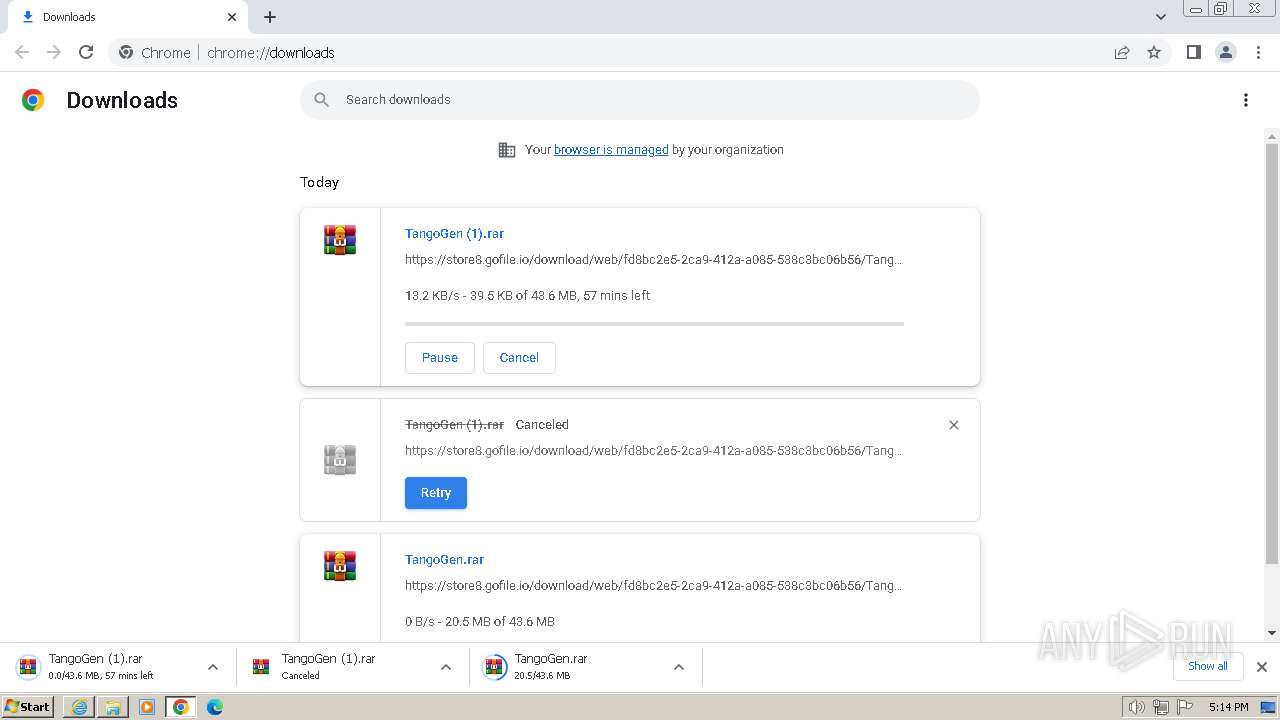Select the Downloads tab
Viewport: 1280px width, 720px height.
[120, 17]
